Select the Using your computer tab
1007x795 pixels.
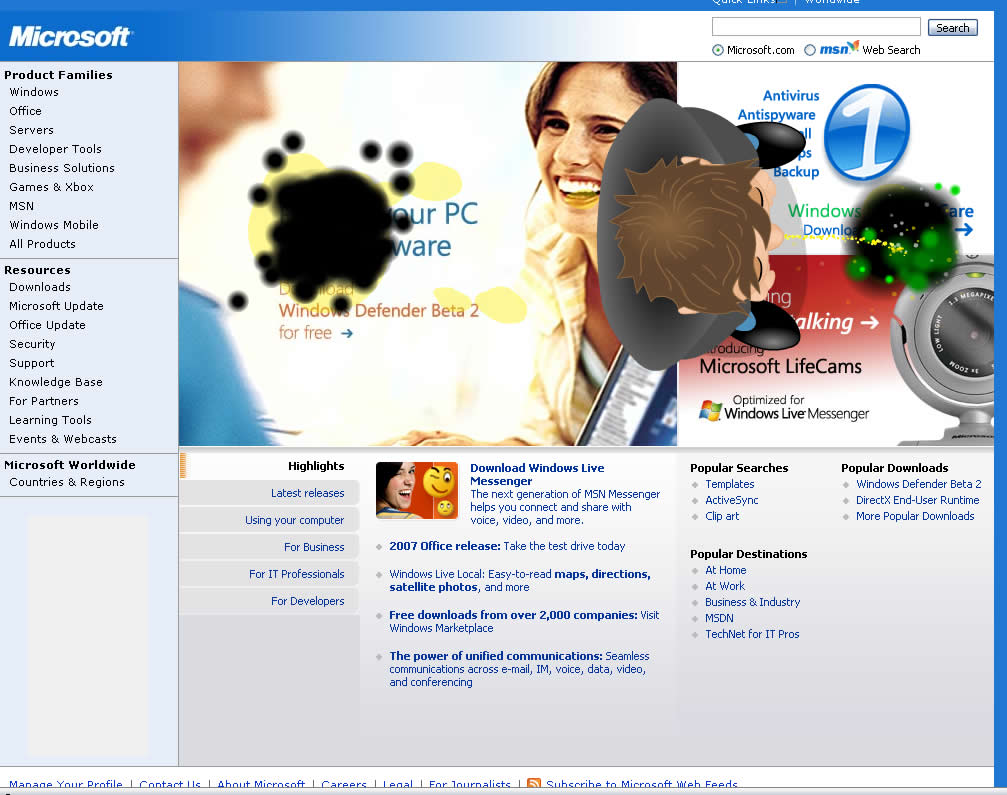269,520
